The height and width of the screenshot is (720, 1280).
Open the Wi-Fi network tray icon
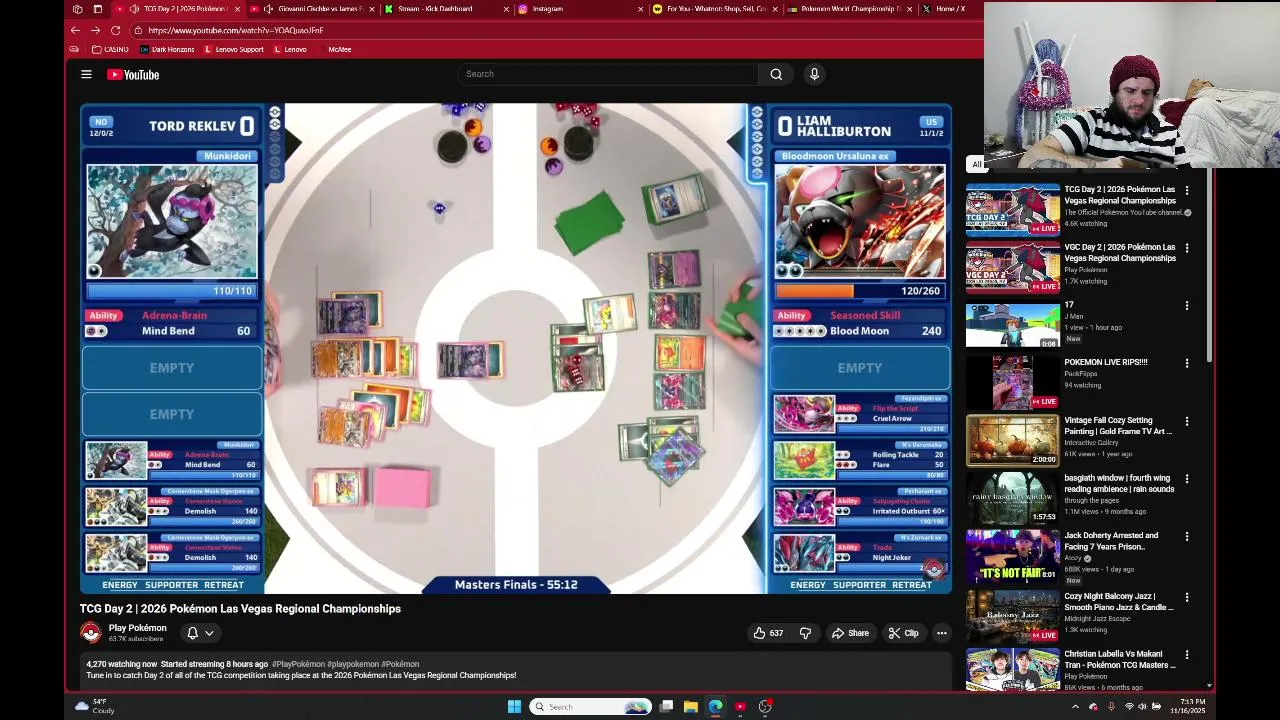pos(1129,707)
